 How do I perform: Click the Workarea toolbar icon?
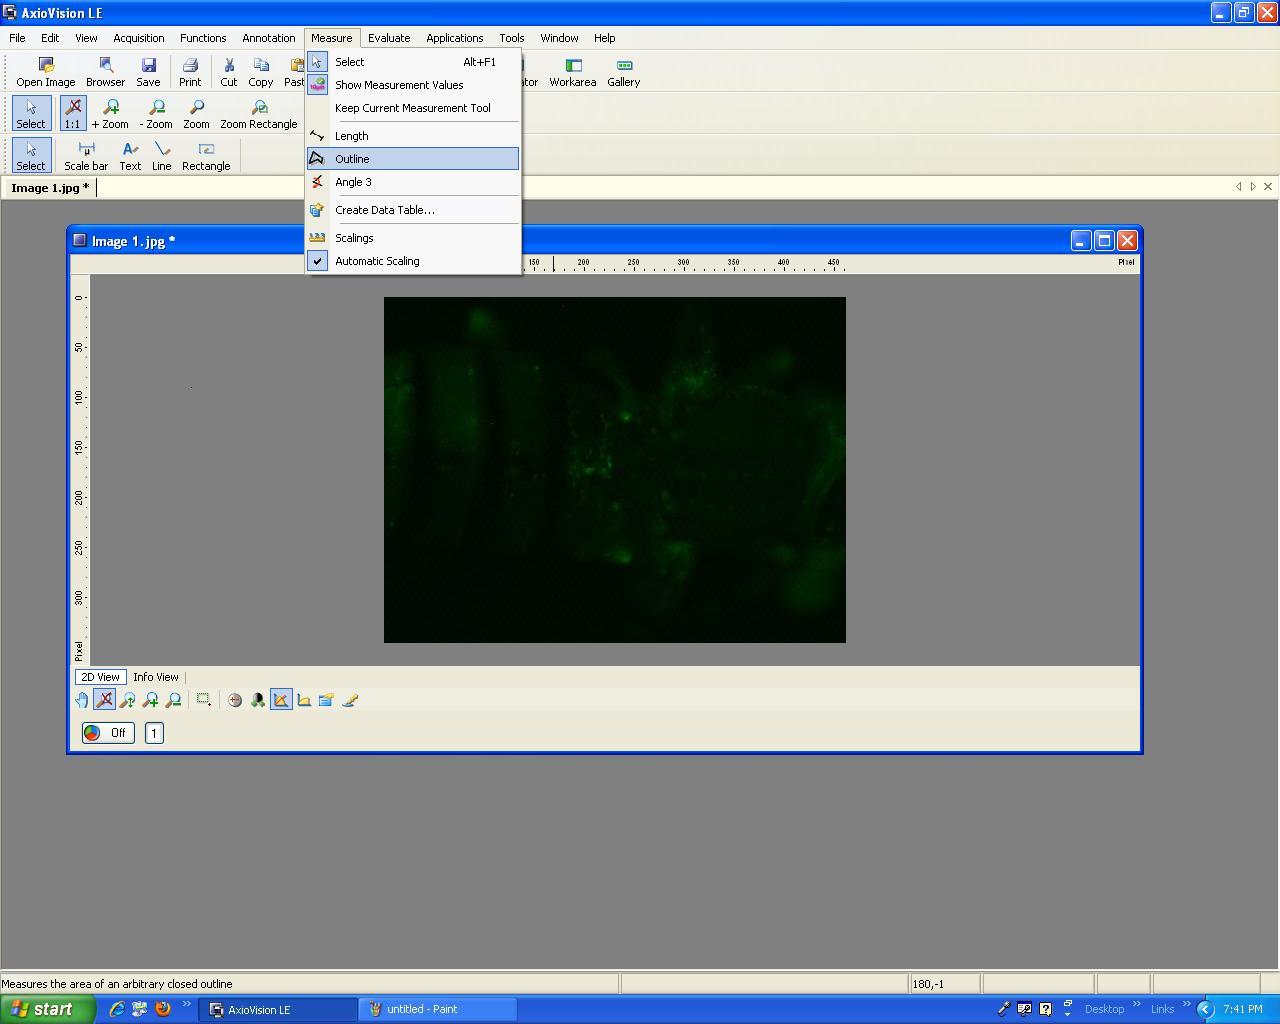pos(572,72)
